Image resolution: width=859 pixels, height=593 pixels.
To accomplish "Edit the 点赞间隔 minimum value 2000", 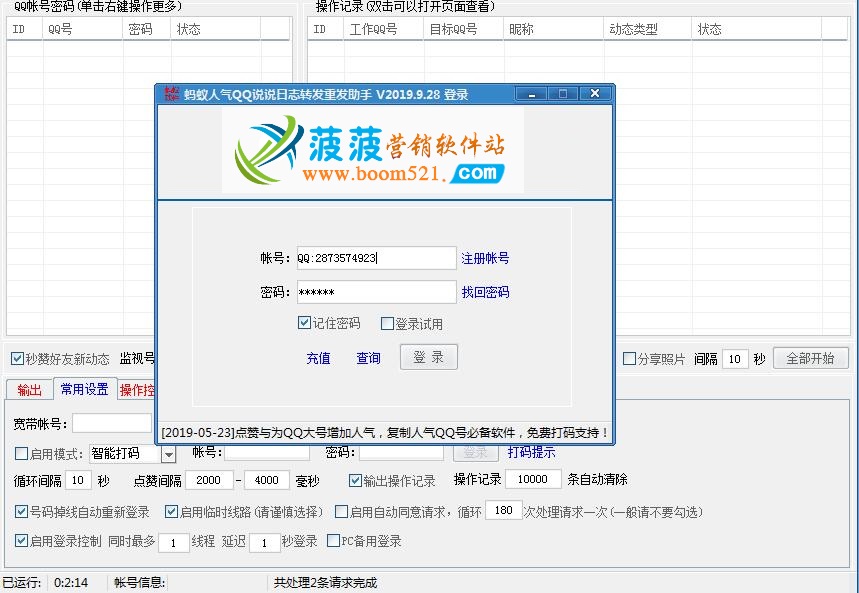I will pos(209,480).
